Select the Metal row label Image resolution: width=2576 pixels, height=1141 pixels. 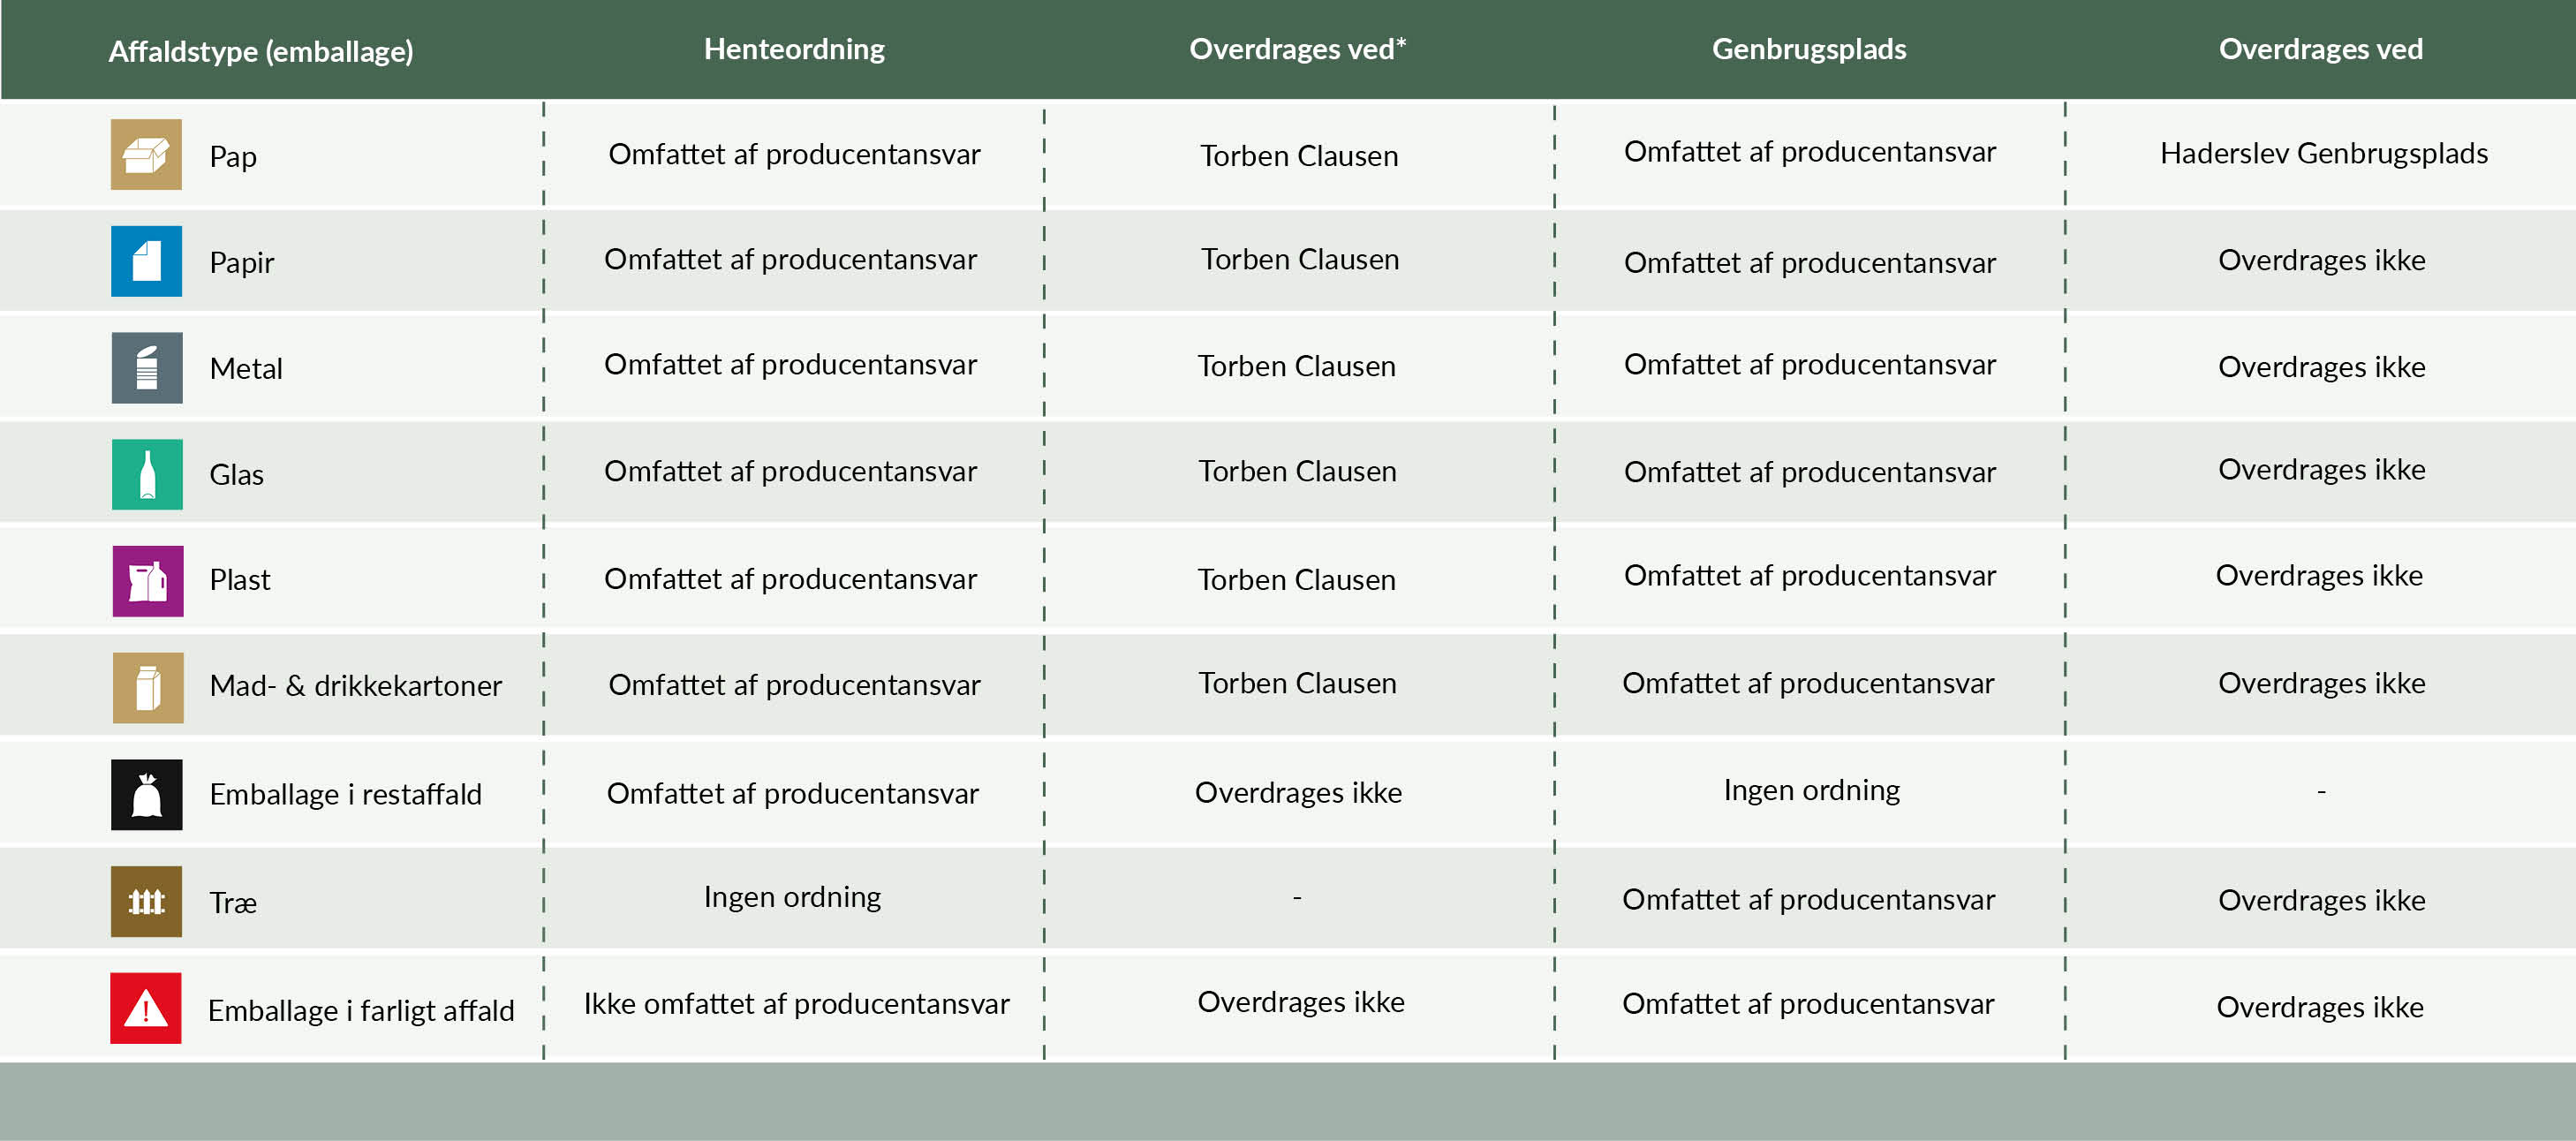point(246,369)
